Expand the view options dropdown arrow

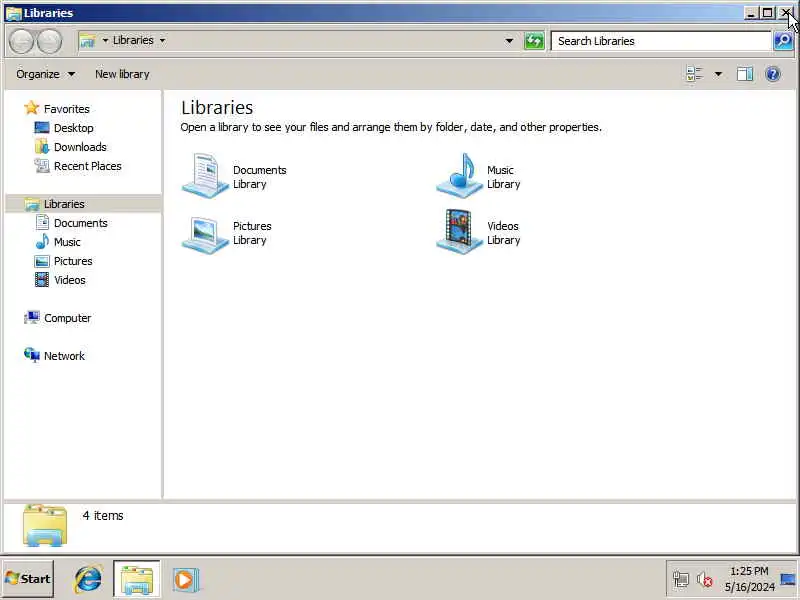tap(718, 74)
